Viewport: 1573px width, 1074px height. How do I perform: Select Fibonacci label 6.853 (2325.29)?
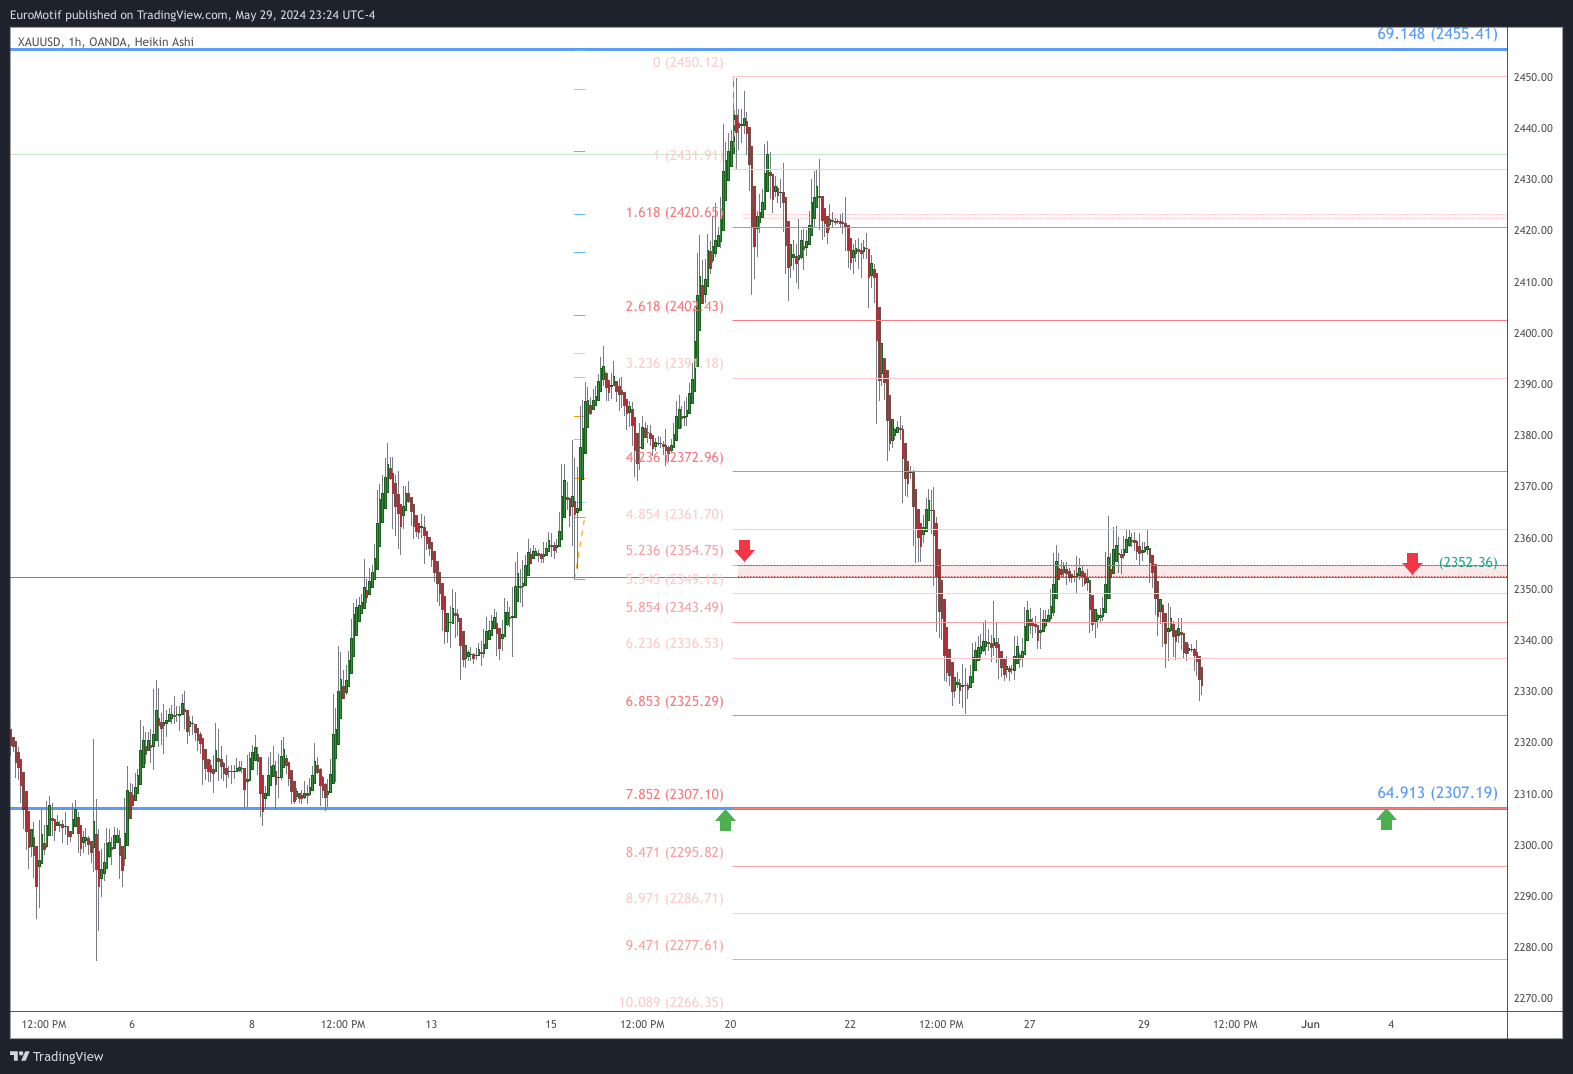[x=675, y=701]
